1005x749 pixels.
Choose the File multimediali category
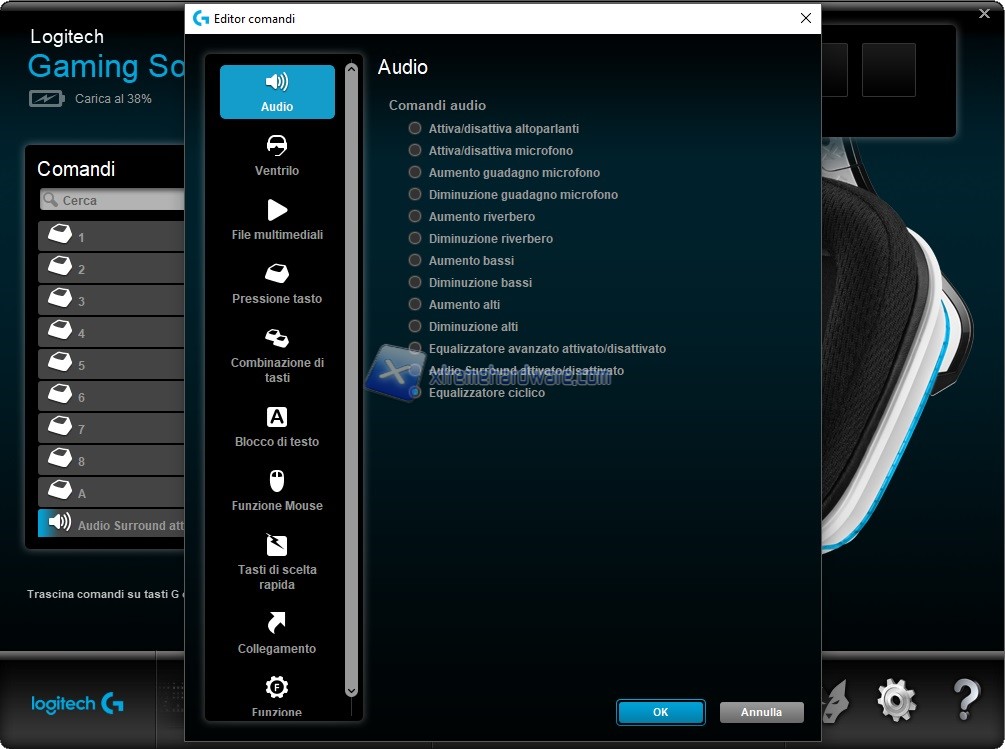click(x=277, y=219)
